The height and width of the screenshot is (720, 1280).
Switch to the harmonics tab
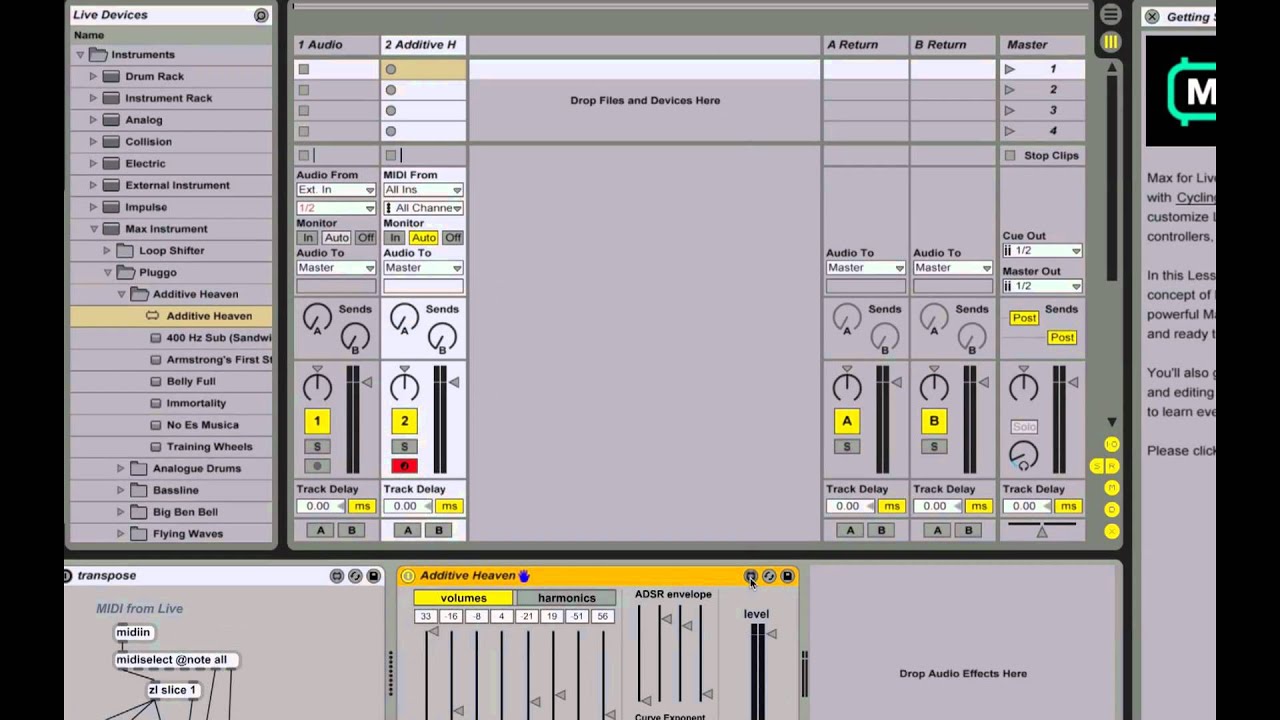tap(566, 598)
